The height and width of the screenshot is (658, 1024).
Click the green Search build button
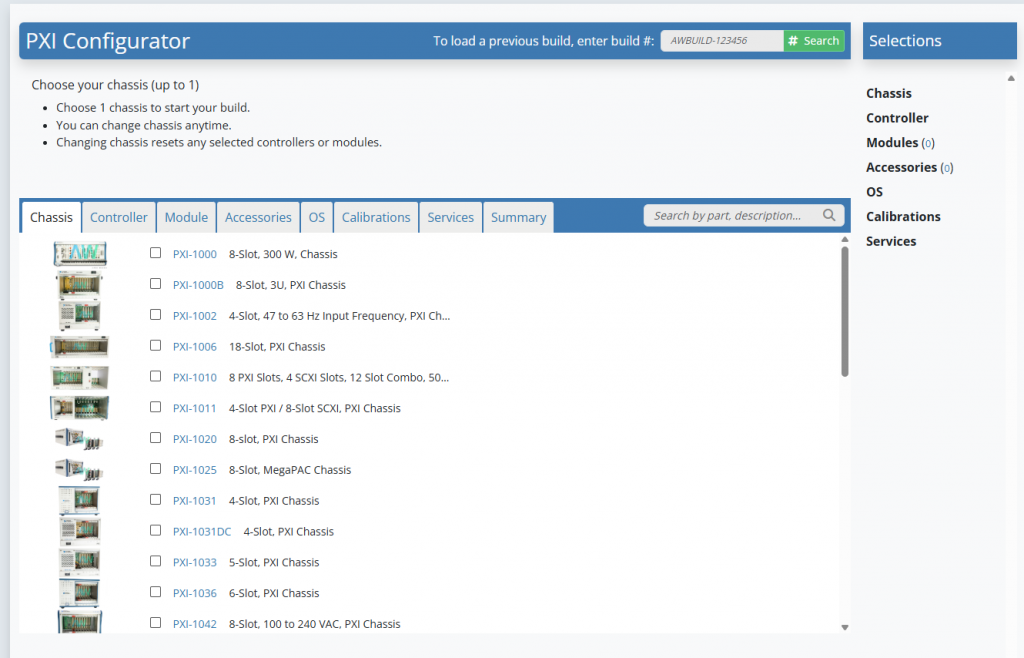(814, 40)
